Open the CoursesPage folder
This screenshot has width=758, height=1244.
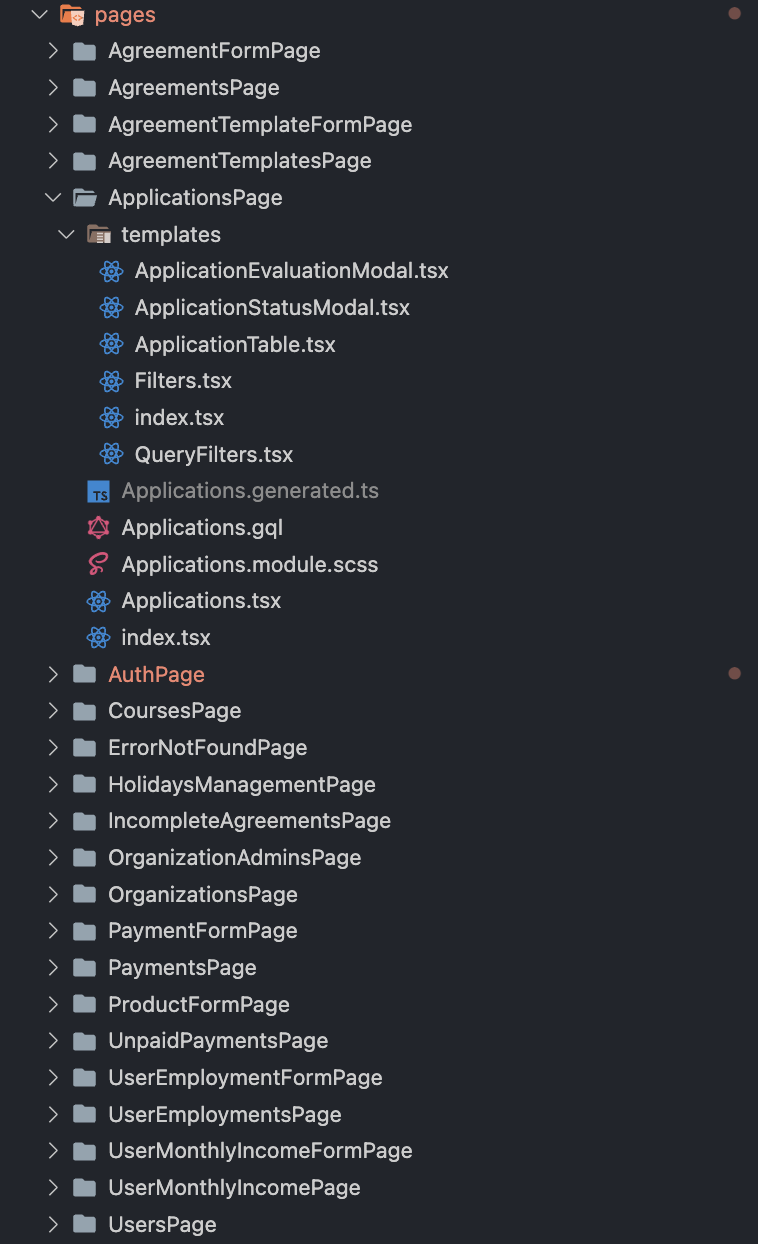coord(175,711)
